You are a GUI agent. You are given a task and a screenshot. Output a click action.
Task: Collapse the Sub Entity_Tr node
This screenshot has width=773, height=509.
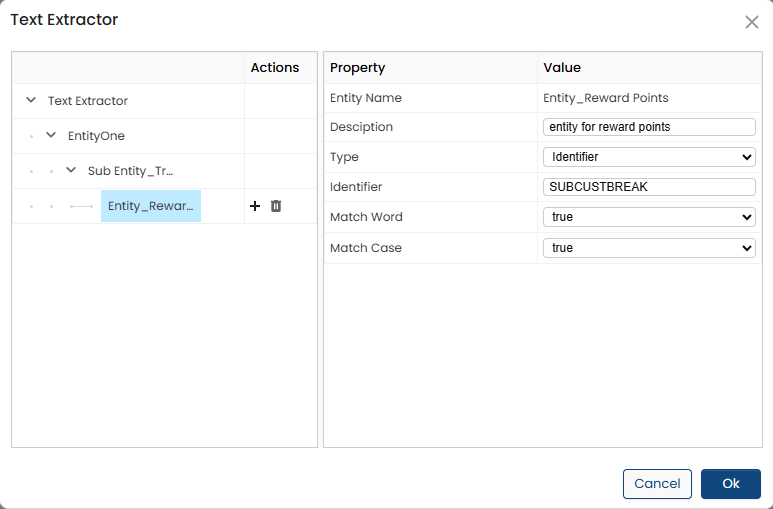pyautogui.click(x=71, y=171)
